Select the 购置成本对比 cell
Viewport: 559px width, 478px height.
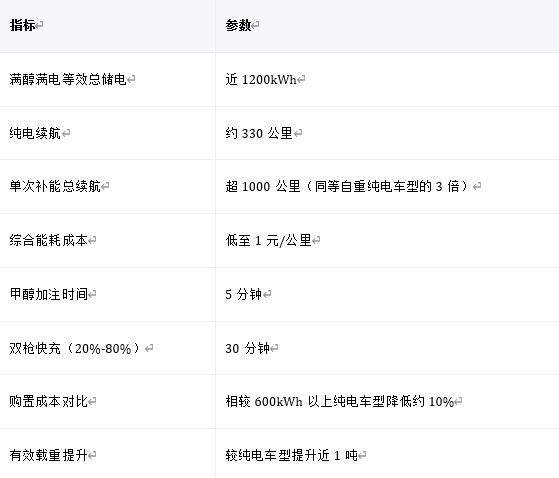(107, 402)
